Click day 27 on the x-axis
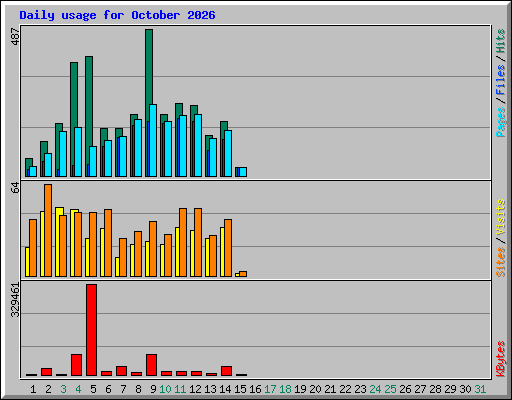 (x=420, y=389)
